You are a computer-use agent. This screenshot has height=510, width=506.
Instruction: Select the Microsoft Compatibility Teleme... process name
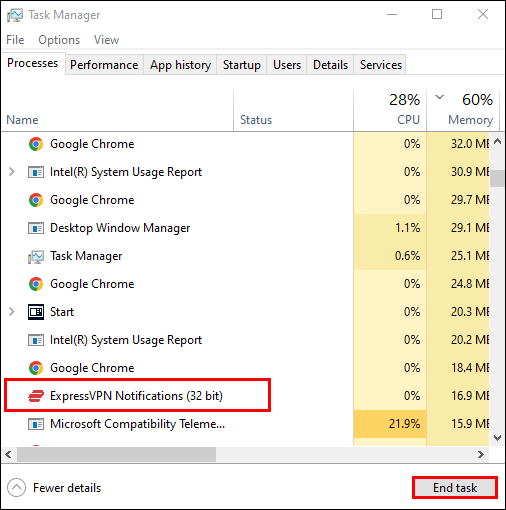point(137,424)
